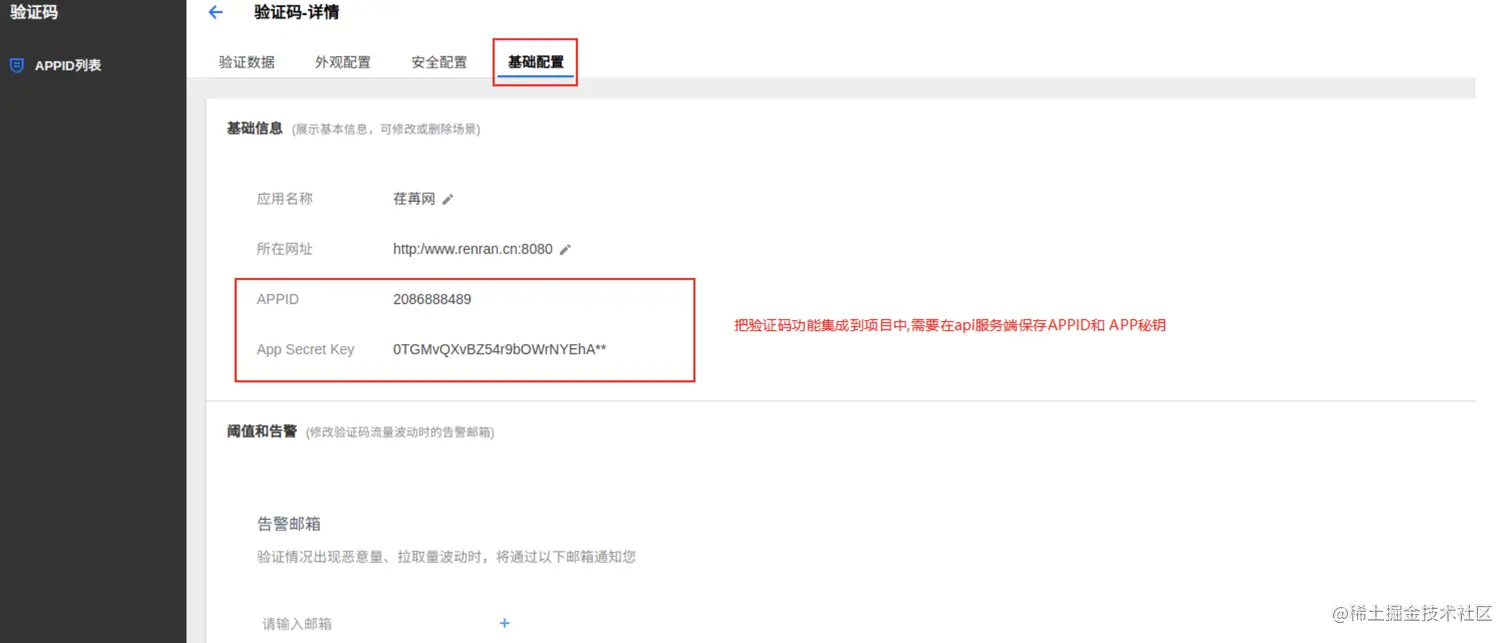Click the back arrow icon
Viewport: 1512px width, 643px height.
point(215,13)
